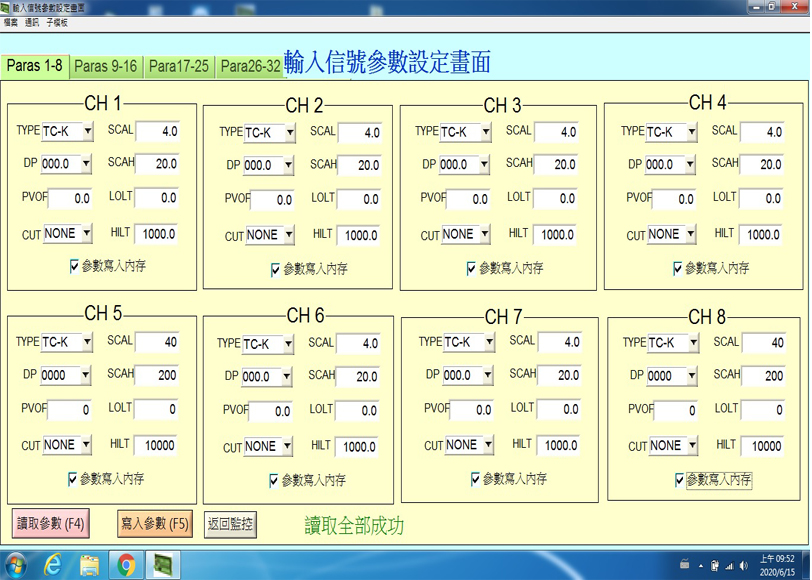
Task: Click 返回監控 button
Action: (x=230, y=525)
